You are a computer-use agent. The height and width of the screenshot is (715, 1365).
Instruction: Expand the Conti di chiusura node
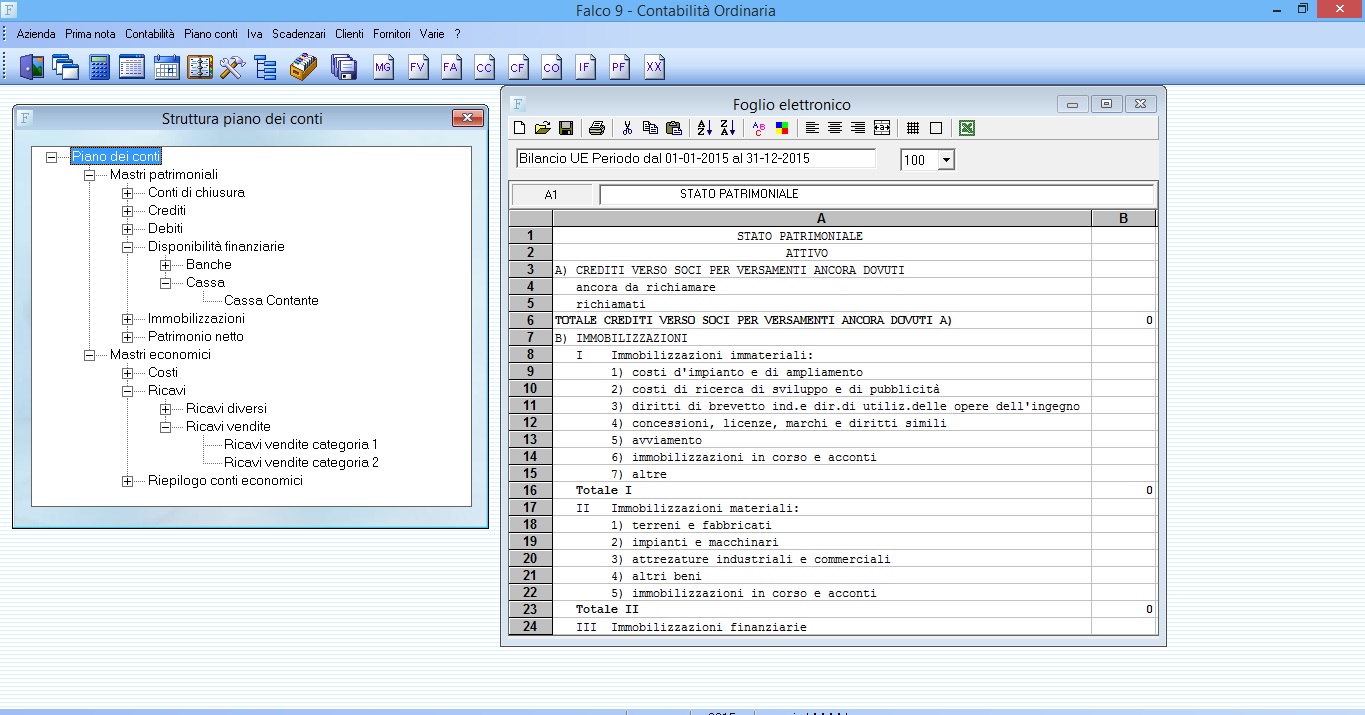point(127,193)
